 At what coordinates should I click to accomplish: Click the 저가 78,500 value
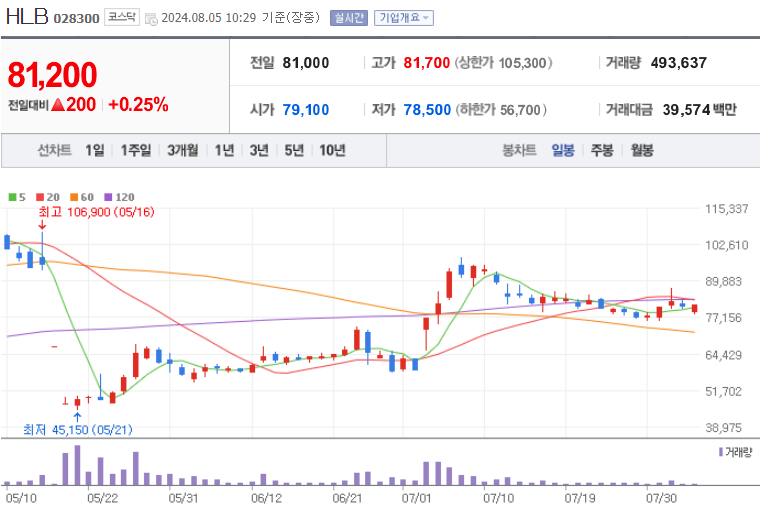(x=427, y=110)
